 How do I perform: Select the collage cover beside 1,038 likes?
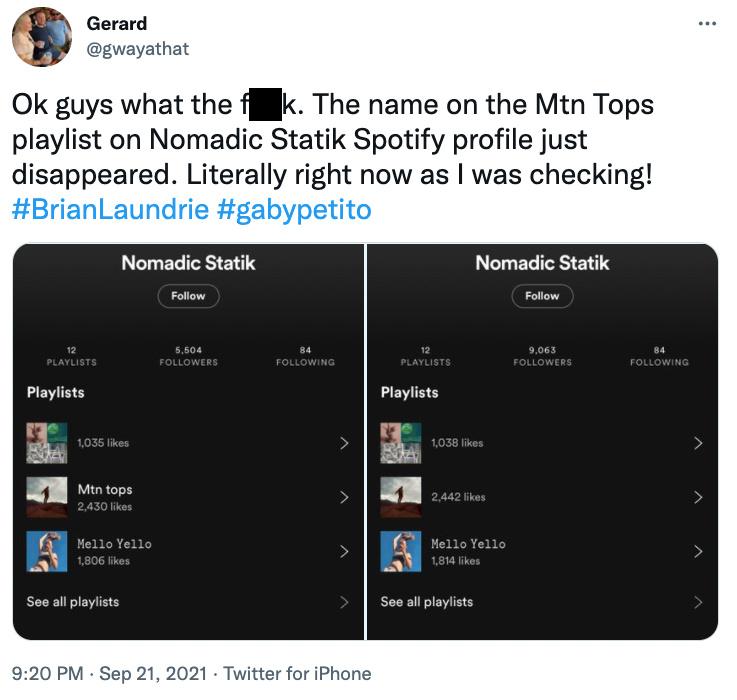[x=400, y=443]
